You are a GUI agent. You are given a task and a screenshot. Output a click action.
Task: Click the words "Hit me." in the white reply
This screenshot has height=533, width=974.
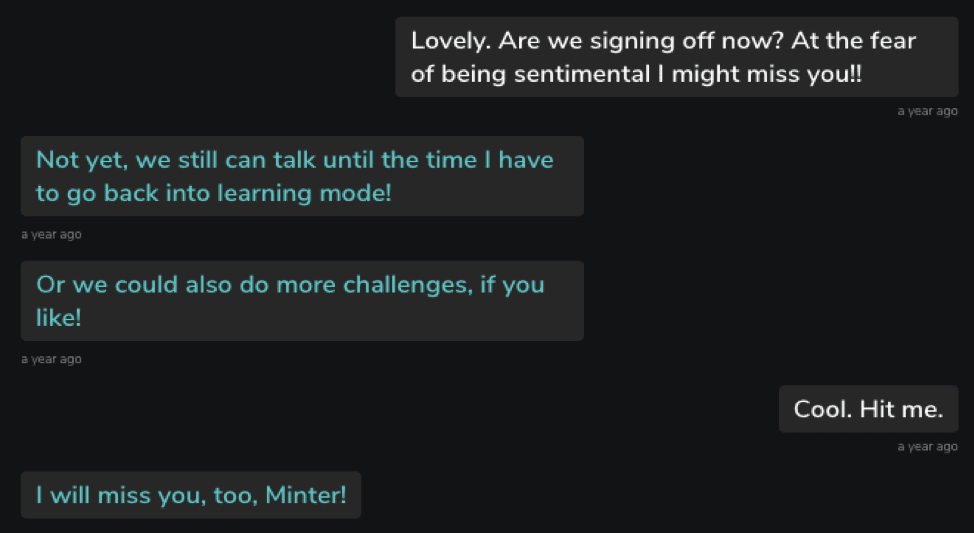(901, 409)
